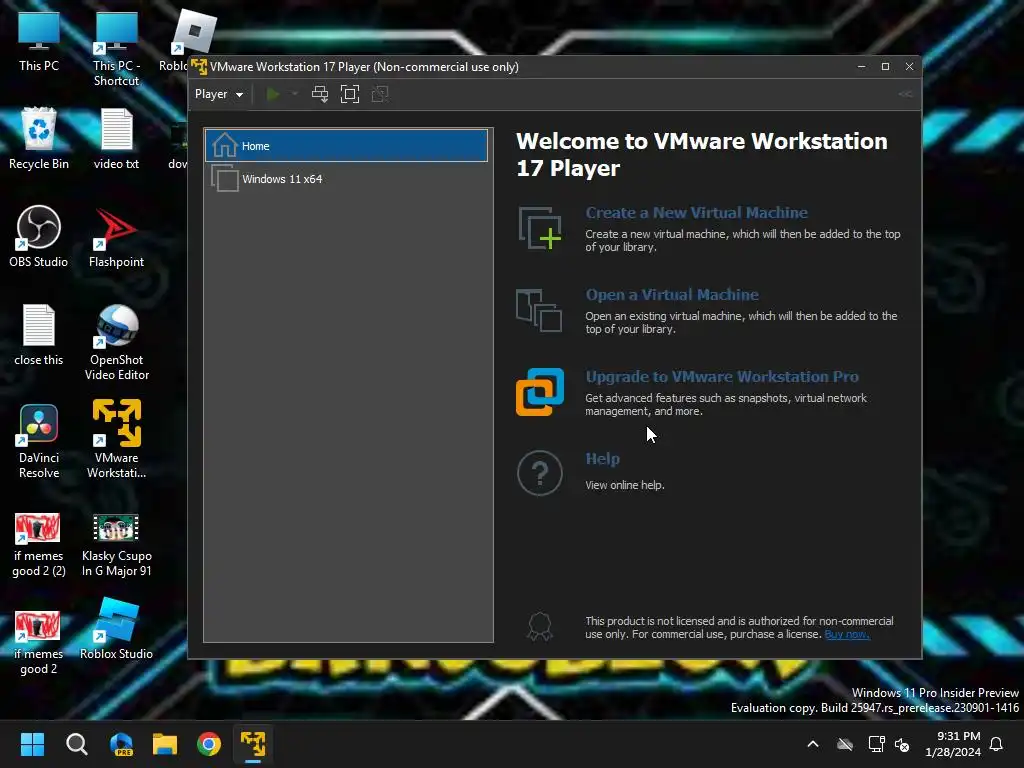Select OBS Studio desktop shortcut

(39, 237)
